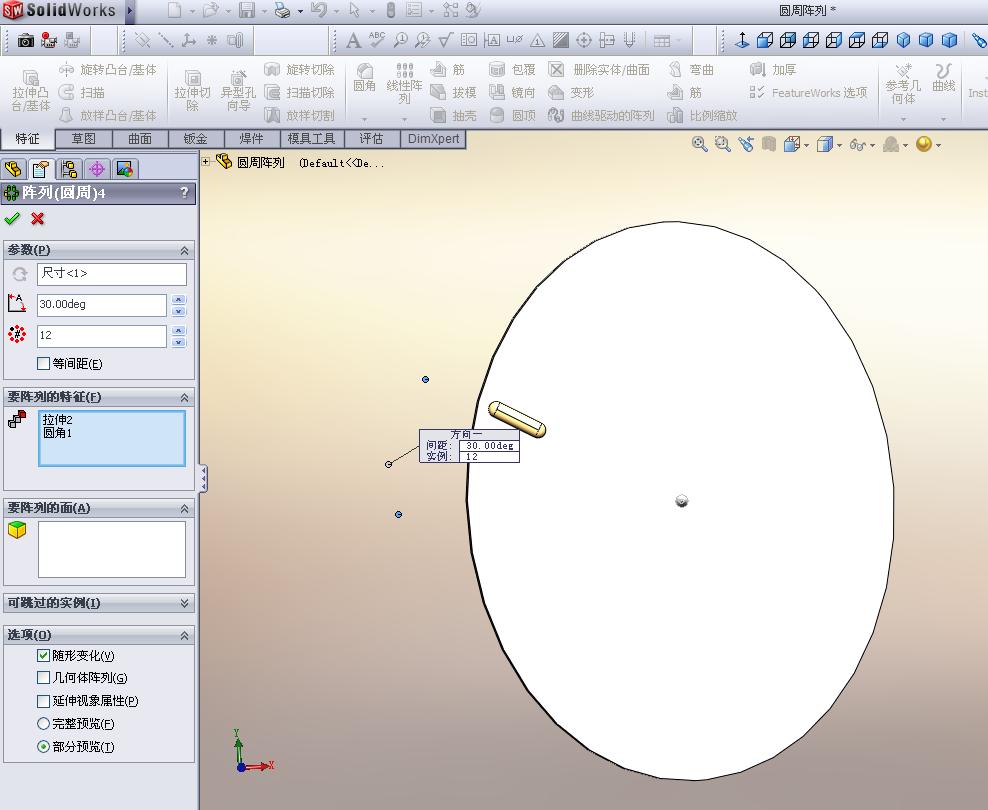Click the 线性阵列 linear pattern icon
Screen dimensions: 988x810
[404, 84]
